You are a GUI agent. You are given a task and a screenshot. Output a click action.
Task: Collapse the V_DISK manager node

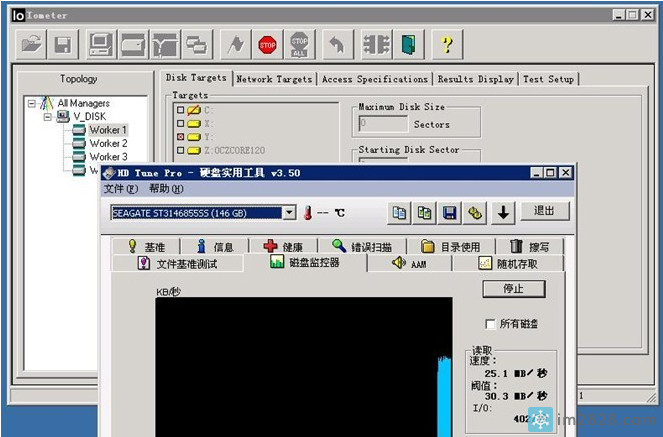(46, 117)
